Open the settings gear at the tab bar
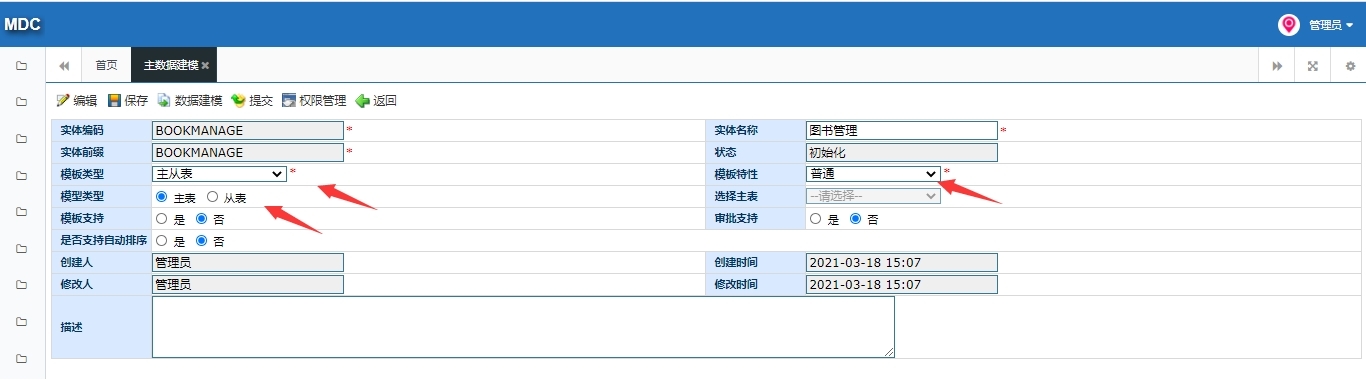The width and height of the screenshot is (1366, 381). point(1349,66)
